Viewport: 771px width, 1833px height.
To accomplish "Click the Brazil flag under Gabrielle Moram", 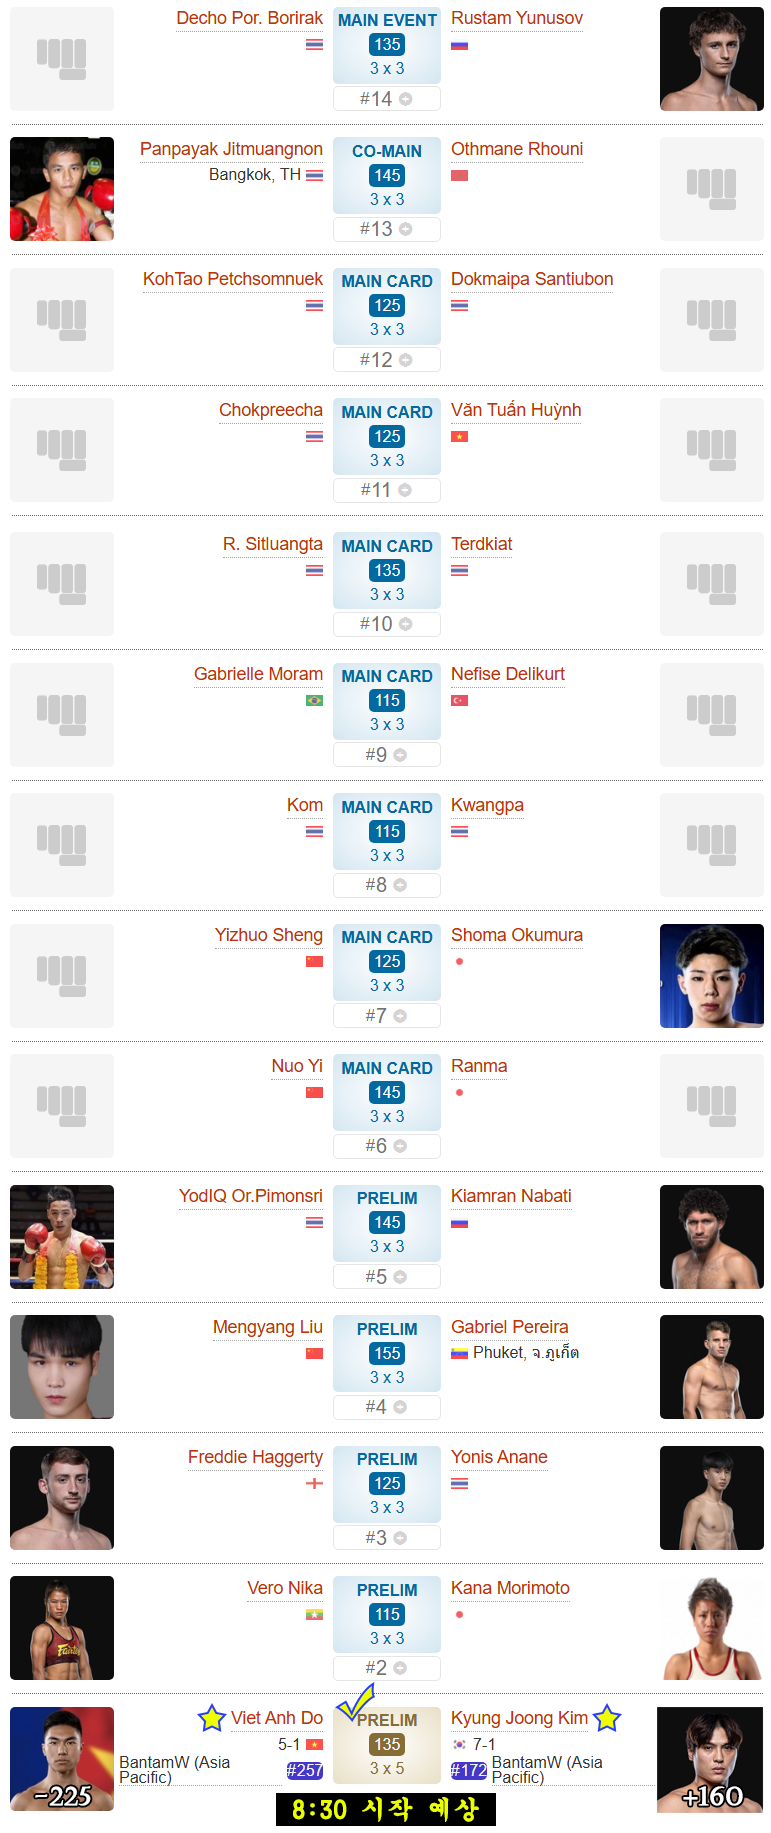I will point(314,701).
